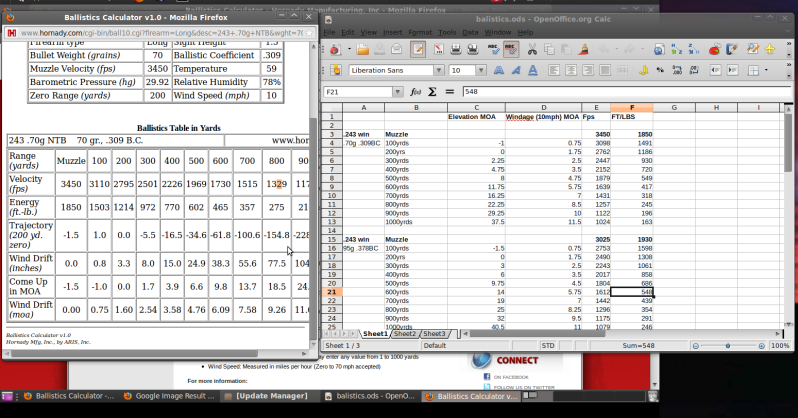Click the Sum sigma icon
The image size is (798, 418).
click(x=432, y=92)
